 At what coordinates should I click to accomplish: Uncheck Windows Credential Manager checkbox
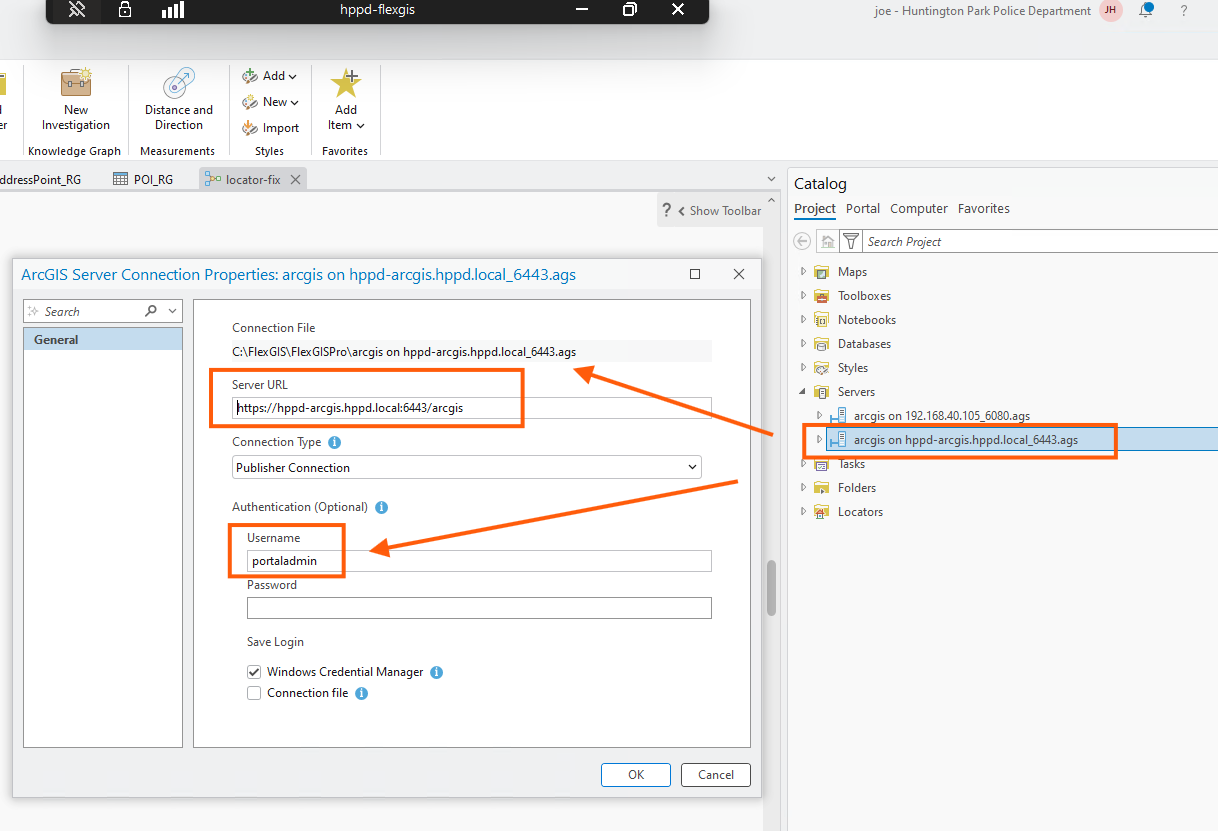click(x=254, y=672)
